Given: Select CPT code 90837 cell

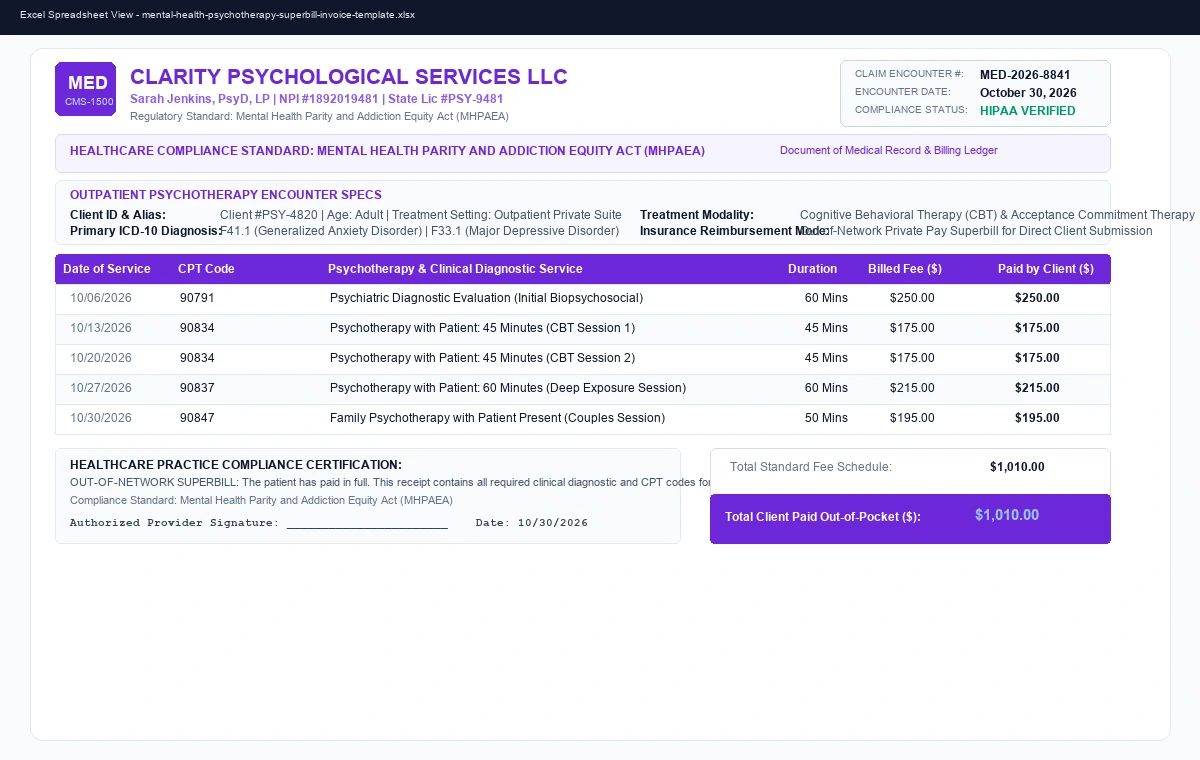Looking at the screenshot, I should (197, 388).
